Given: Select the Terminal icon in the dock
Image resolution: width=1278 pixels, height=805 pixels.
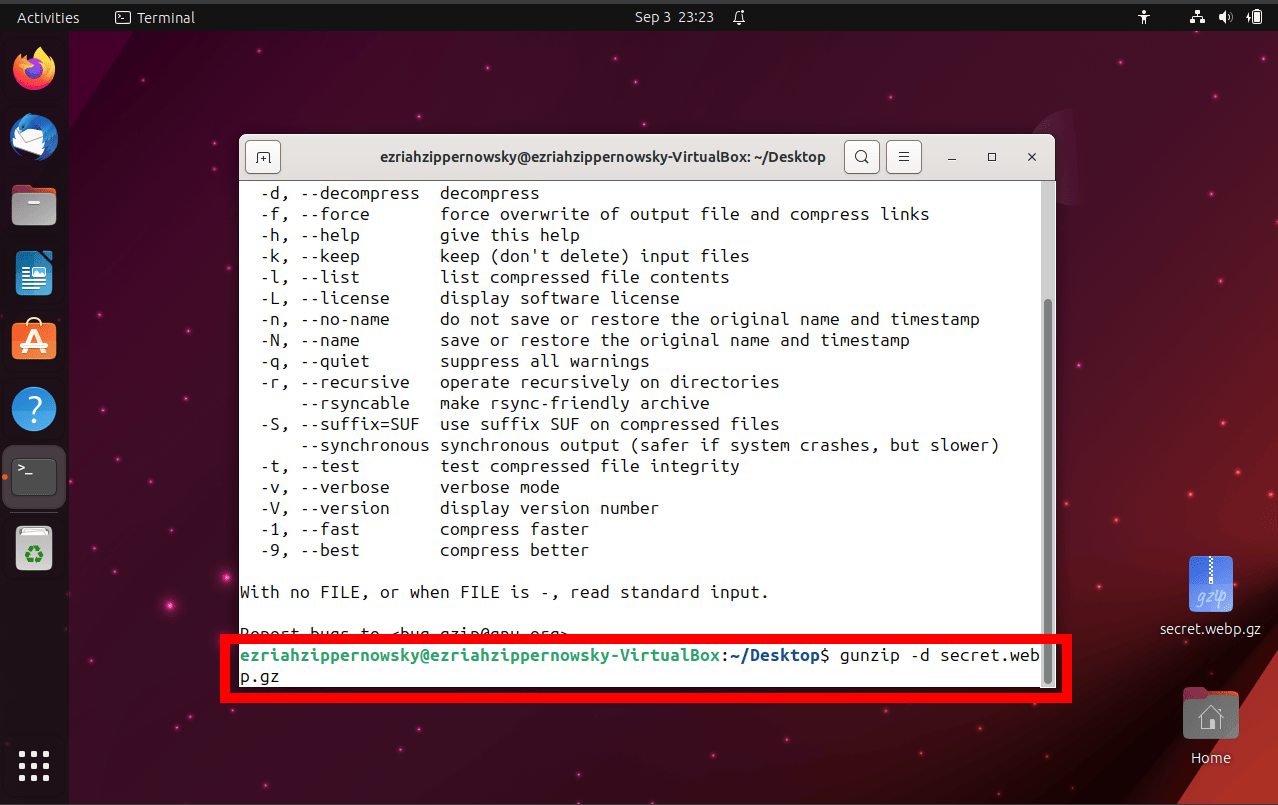Looking at the screenshot, I should (33, 477).
